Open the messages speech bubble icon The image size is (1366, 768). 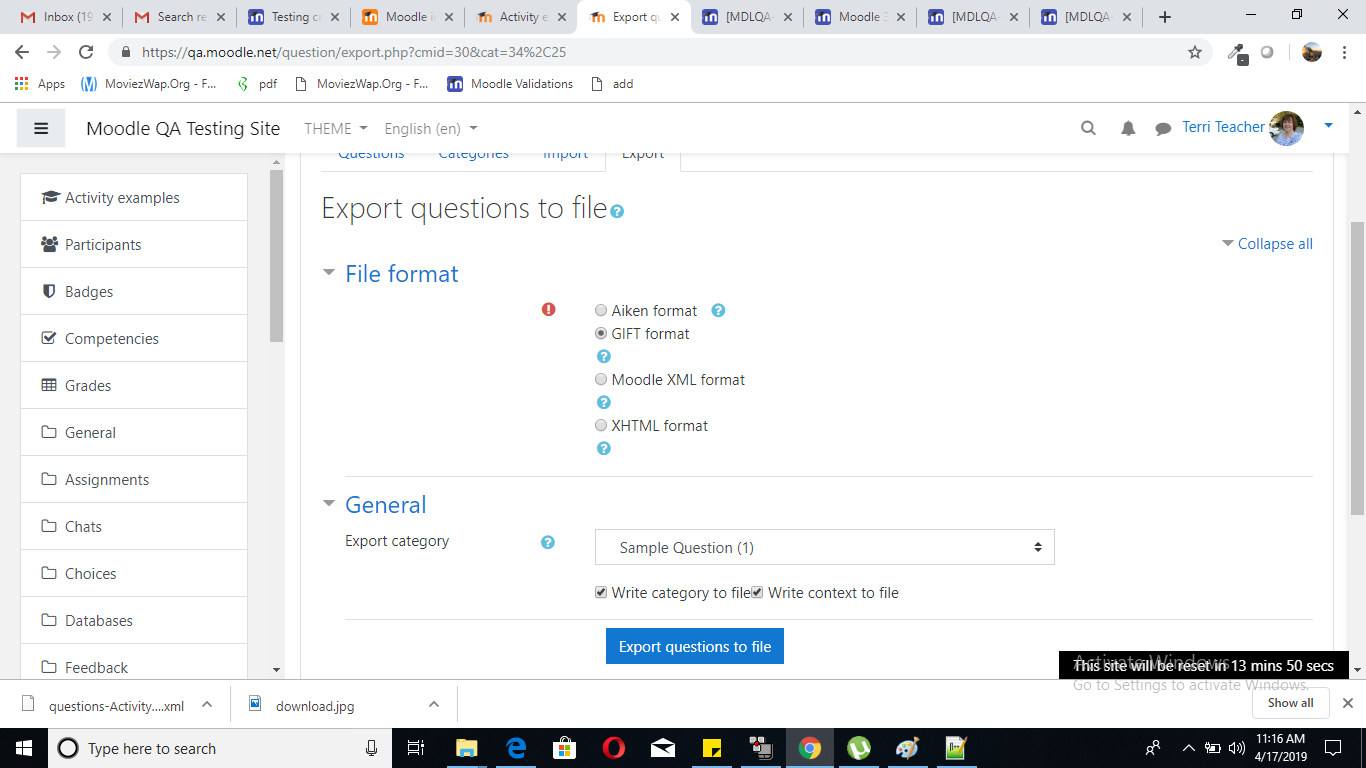[1163, 128]
